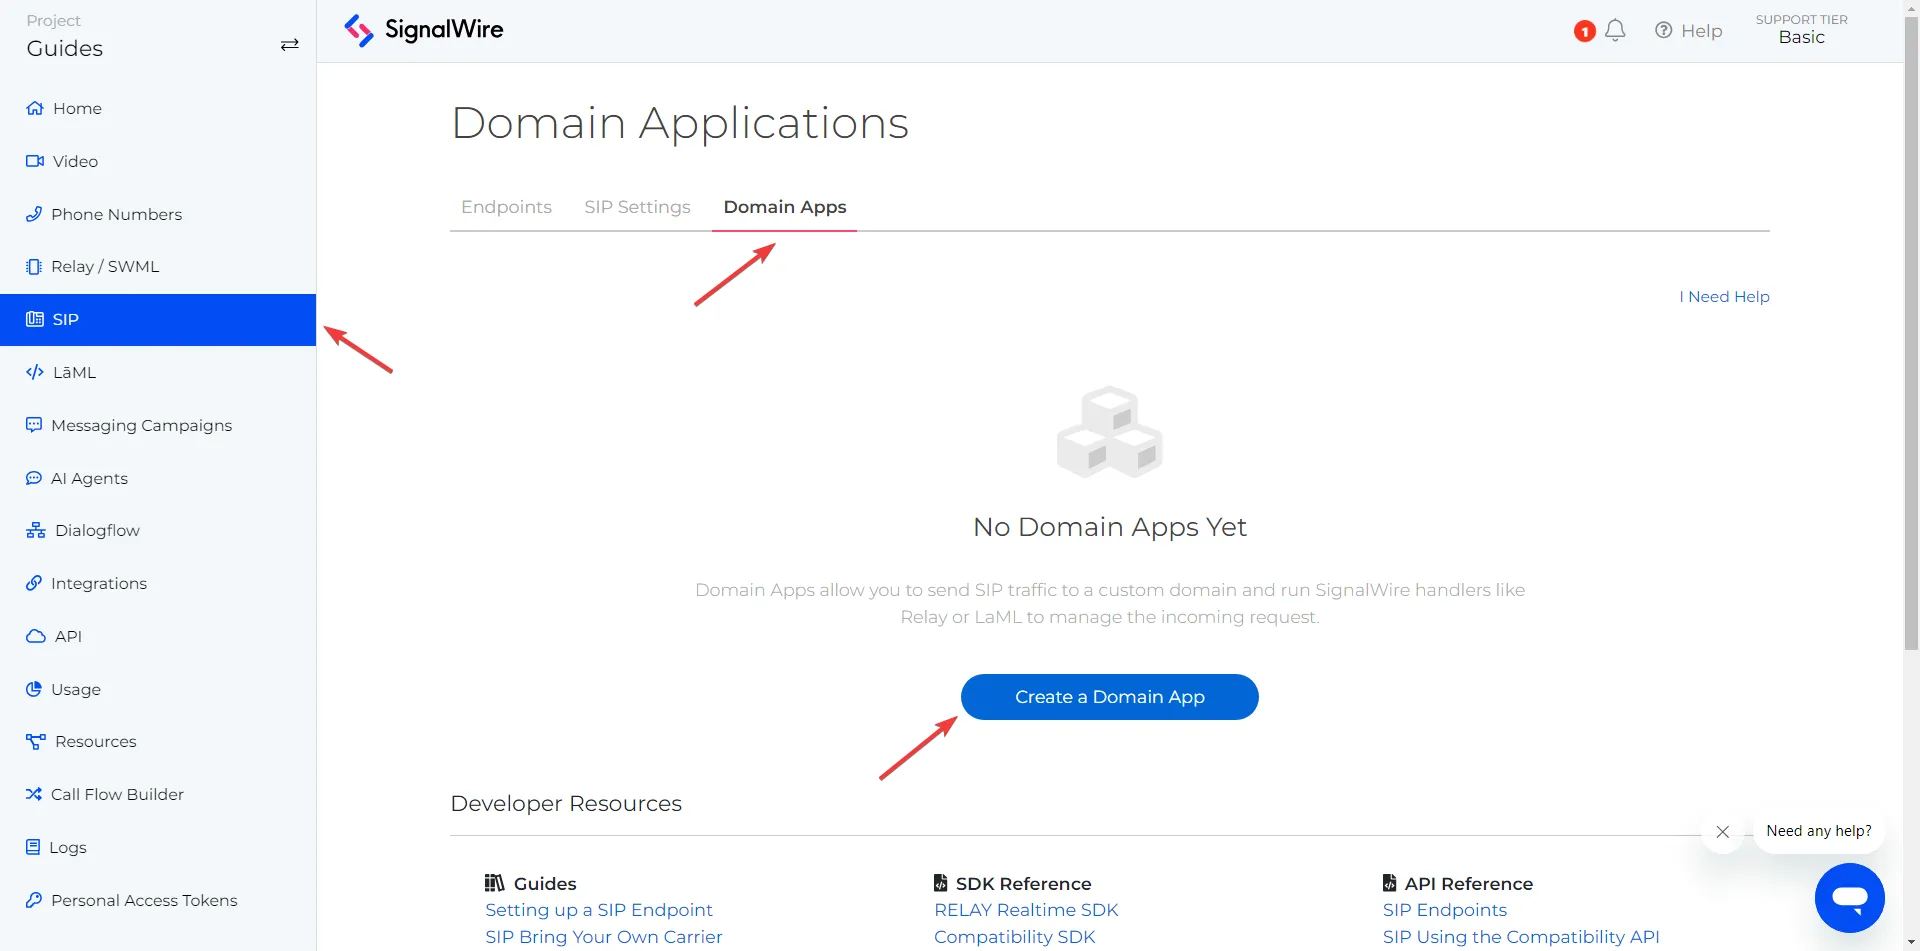Open the AI Agents section

[x=89, y=478]
